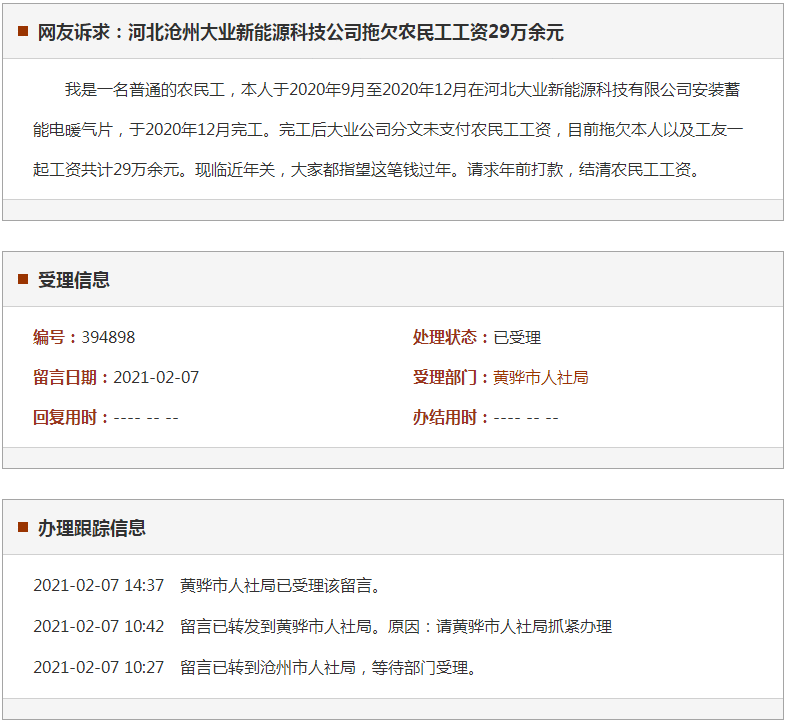
Task: Click the red square icon beside 网友诉求 title
Action: [x=23, y=32]
